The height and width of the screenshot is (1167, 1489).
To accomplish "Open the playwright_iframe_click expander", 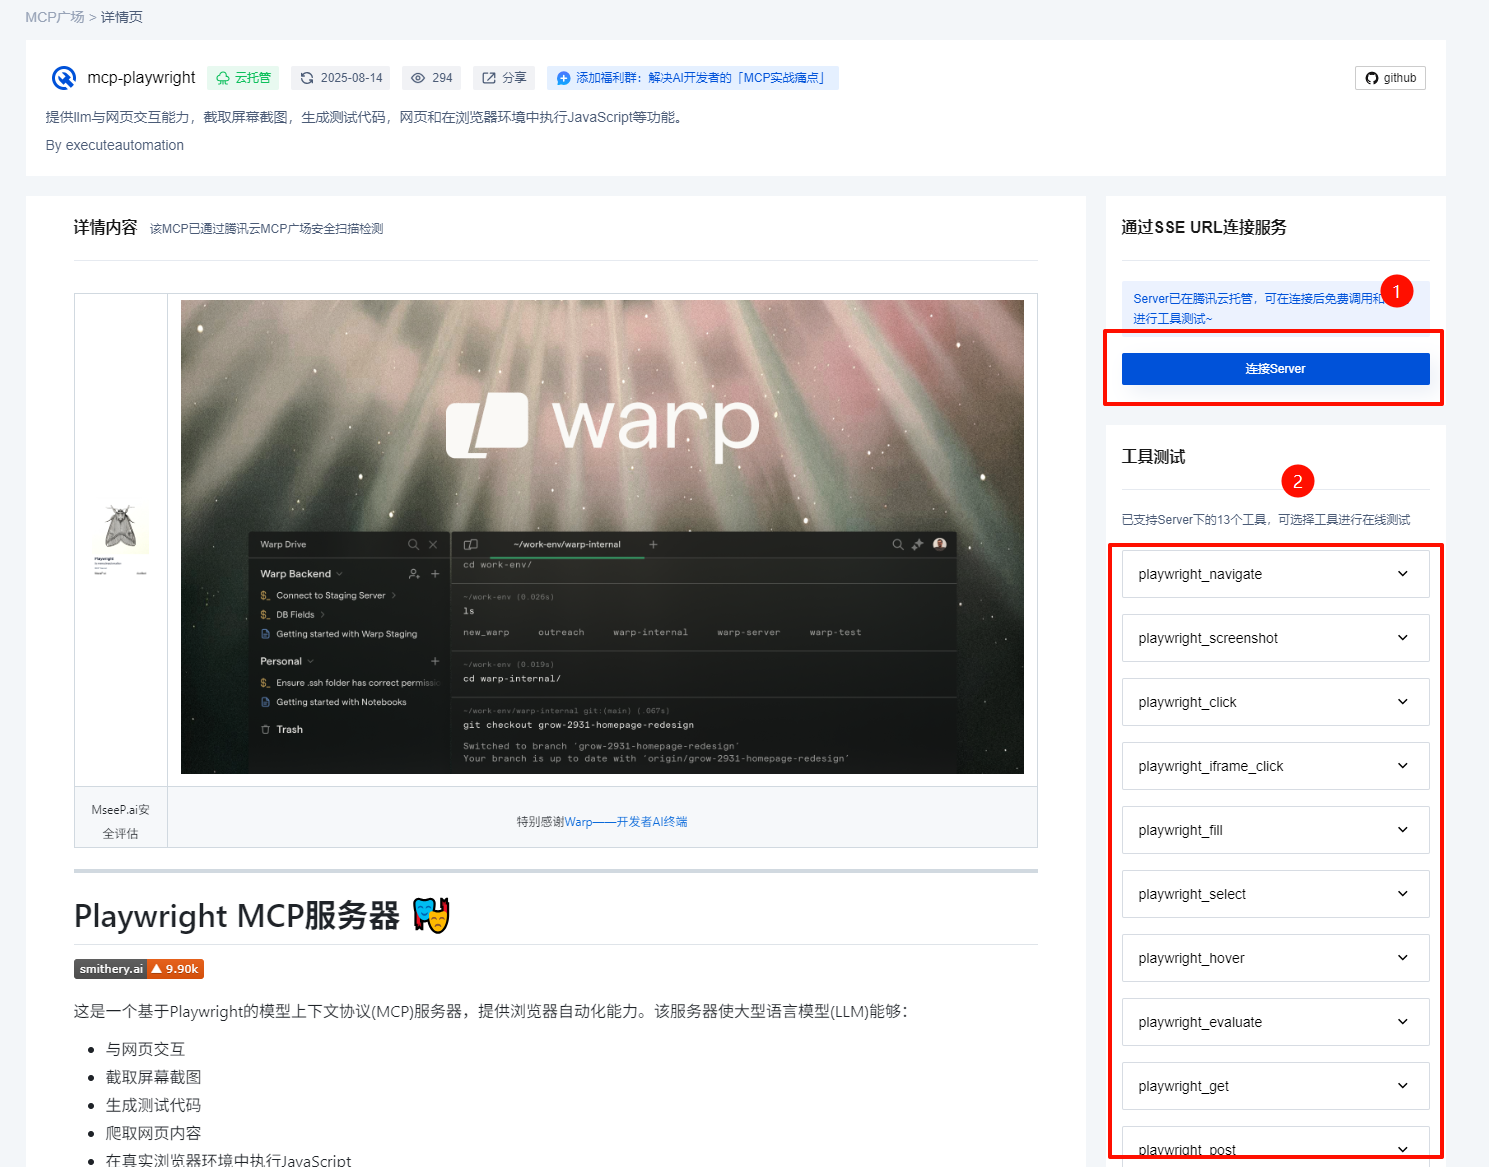I will click(1402, 766).
